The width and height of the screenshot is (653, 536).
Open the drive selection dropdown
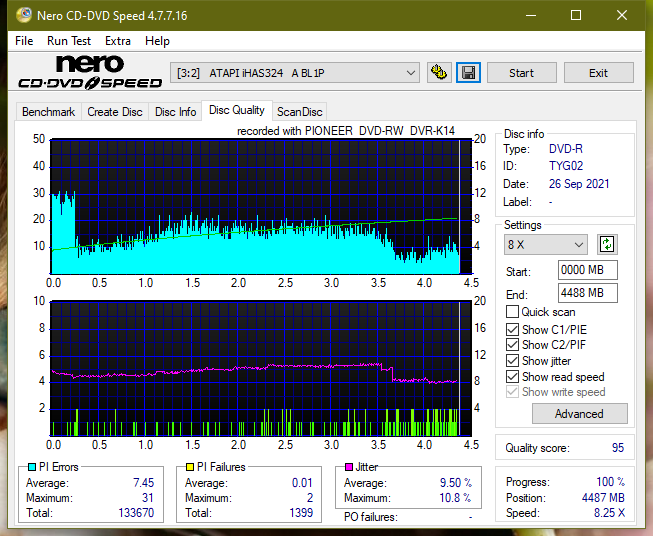[295, 73]
